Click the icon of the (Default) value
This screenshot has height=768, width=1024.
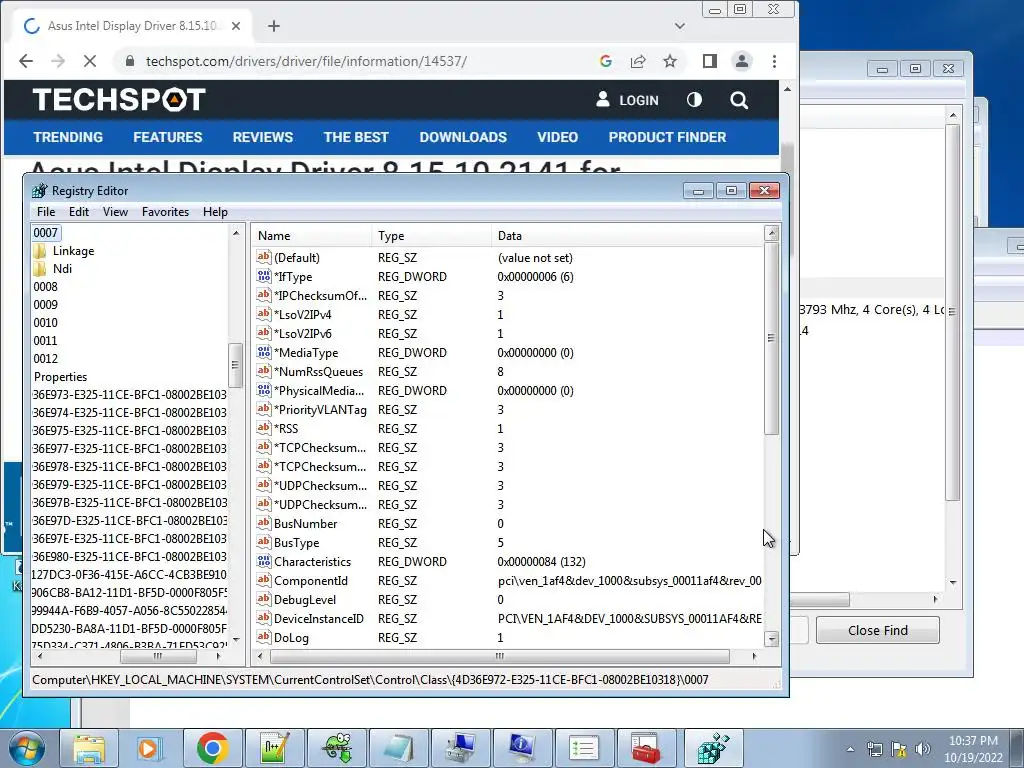click(264, 257)
